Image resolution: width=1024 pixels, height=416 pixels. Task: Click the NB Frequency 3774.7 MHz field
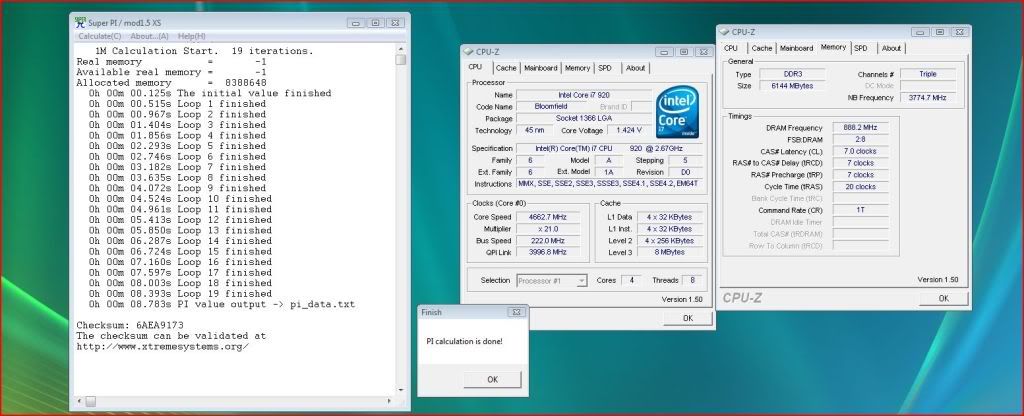[928, 98]
